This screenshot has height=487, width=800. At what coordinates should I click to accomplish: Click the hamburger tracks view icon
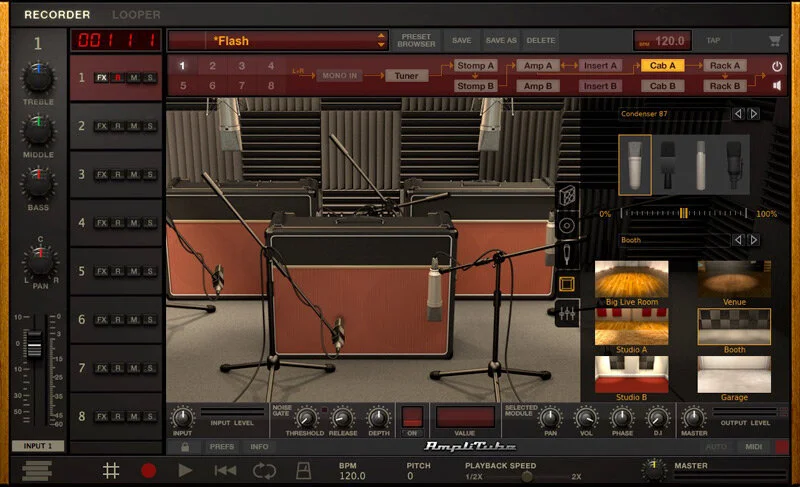tap(37, 470)
